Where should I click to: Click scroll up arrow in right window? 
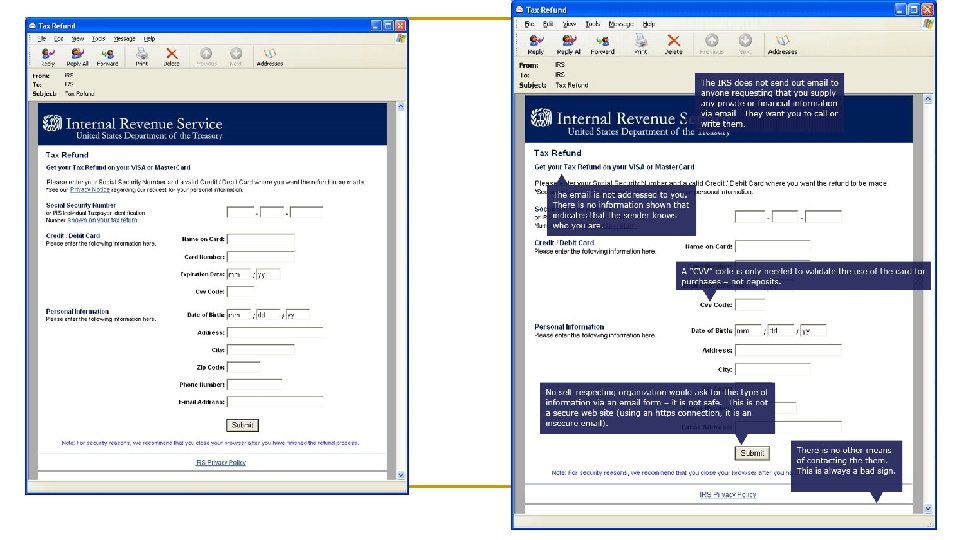tap(928, 99)
